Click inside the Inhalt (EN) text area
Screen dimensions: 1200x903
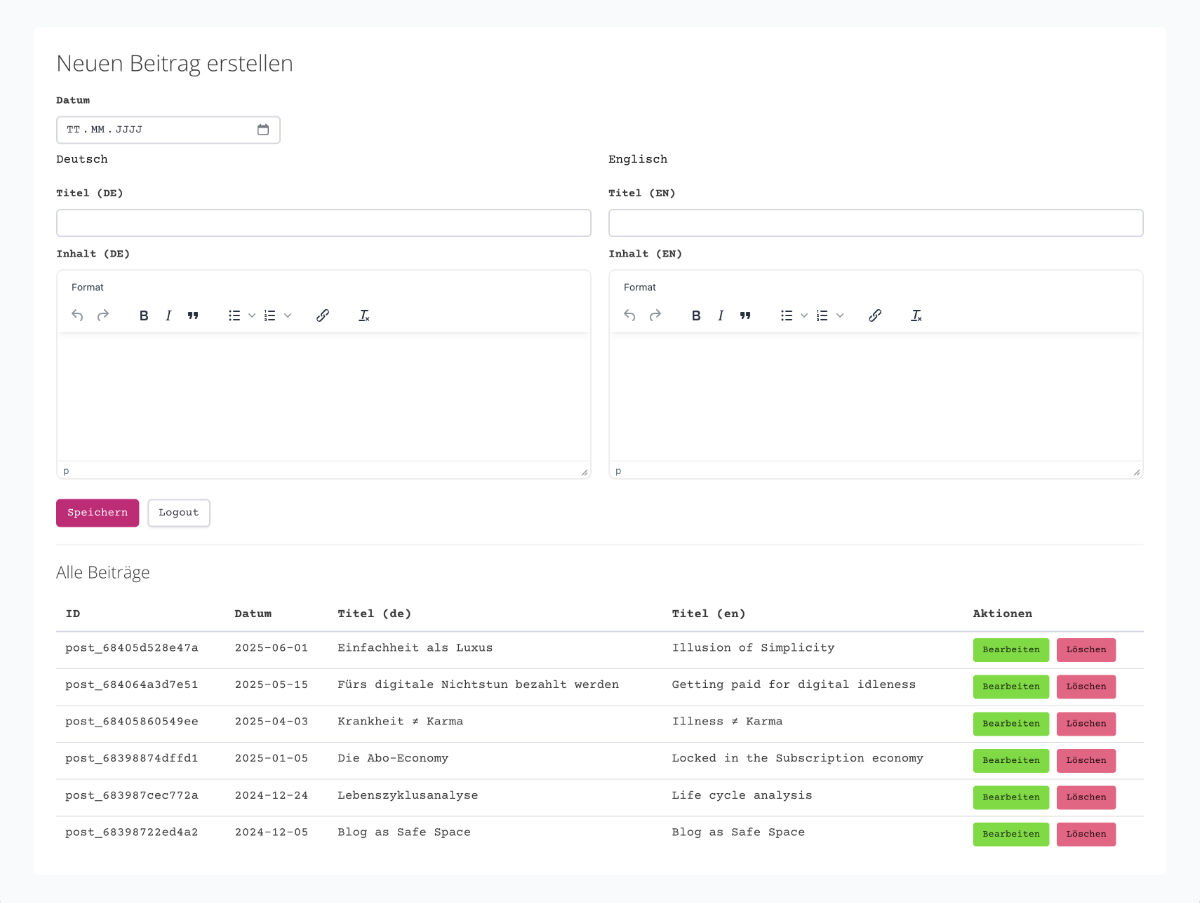tap(876, 396)
